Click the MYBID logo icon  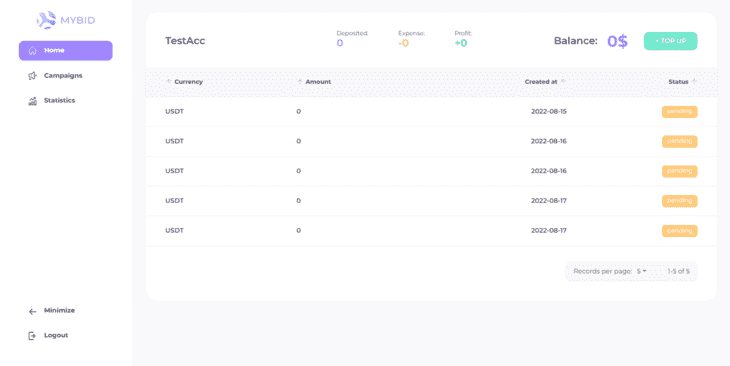pyautogui.click(x=47, y=20)
